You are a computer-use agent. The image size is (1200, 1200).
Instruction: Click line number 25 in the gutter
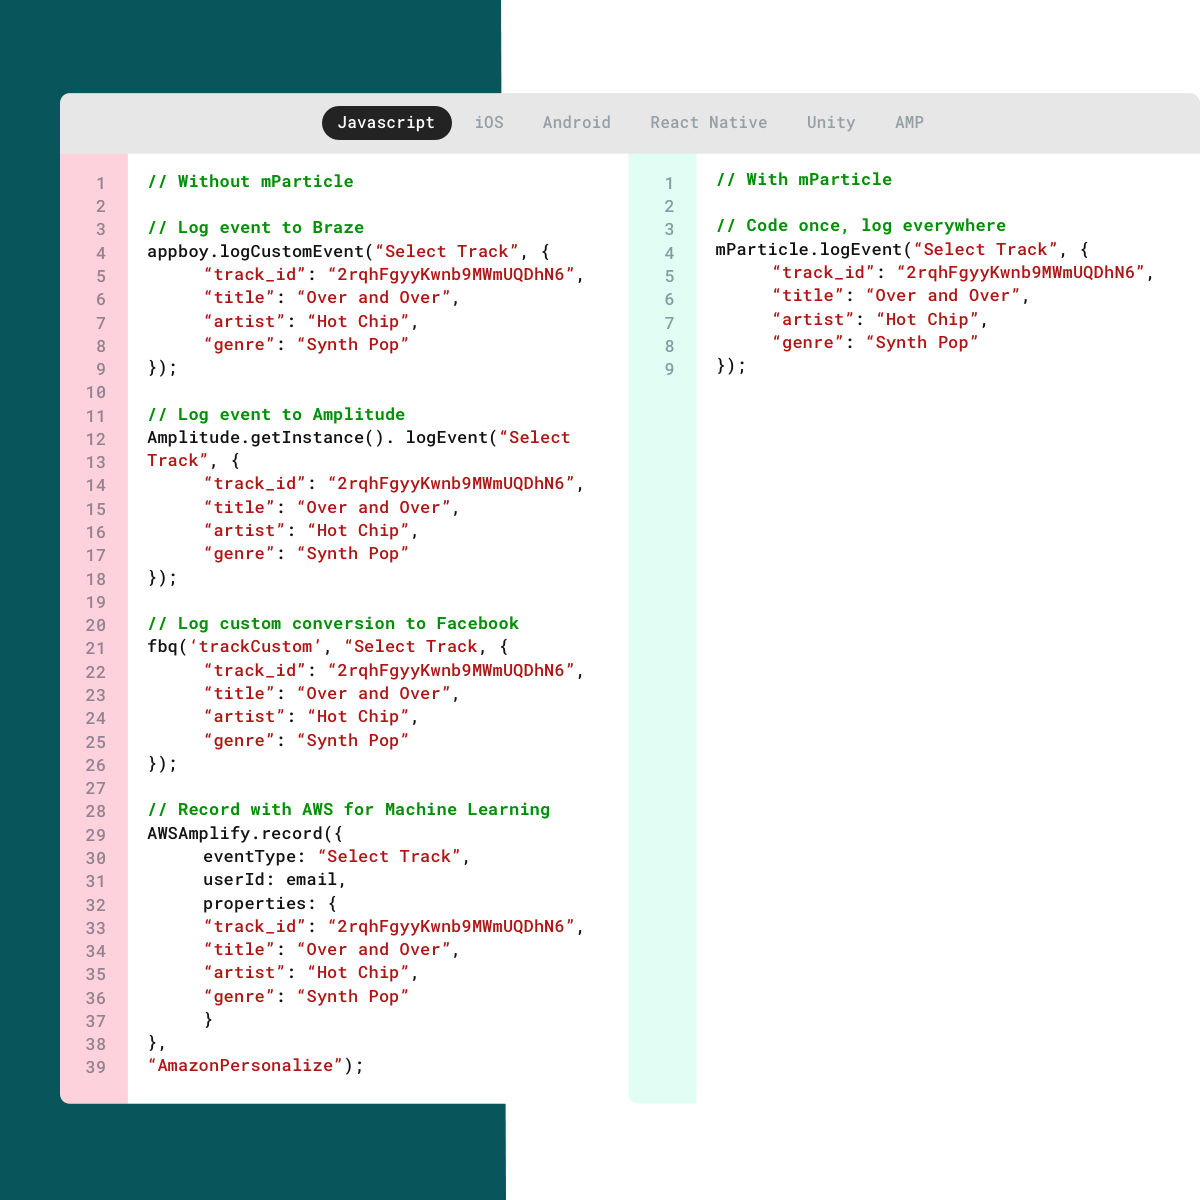point(95,742)
